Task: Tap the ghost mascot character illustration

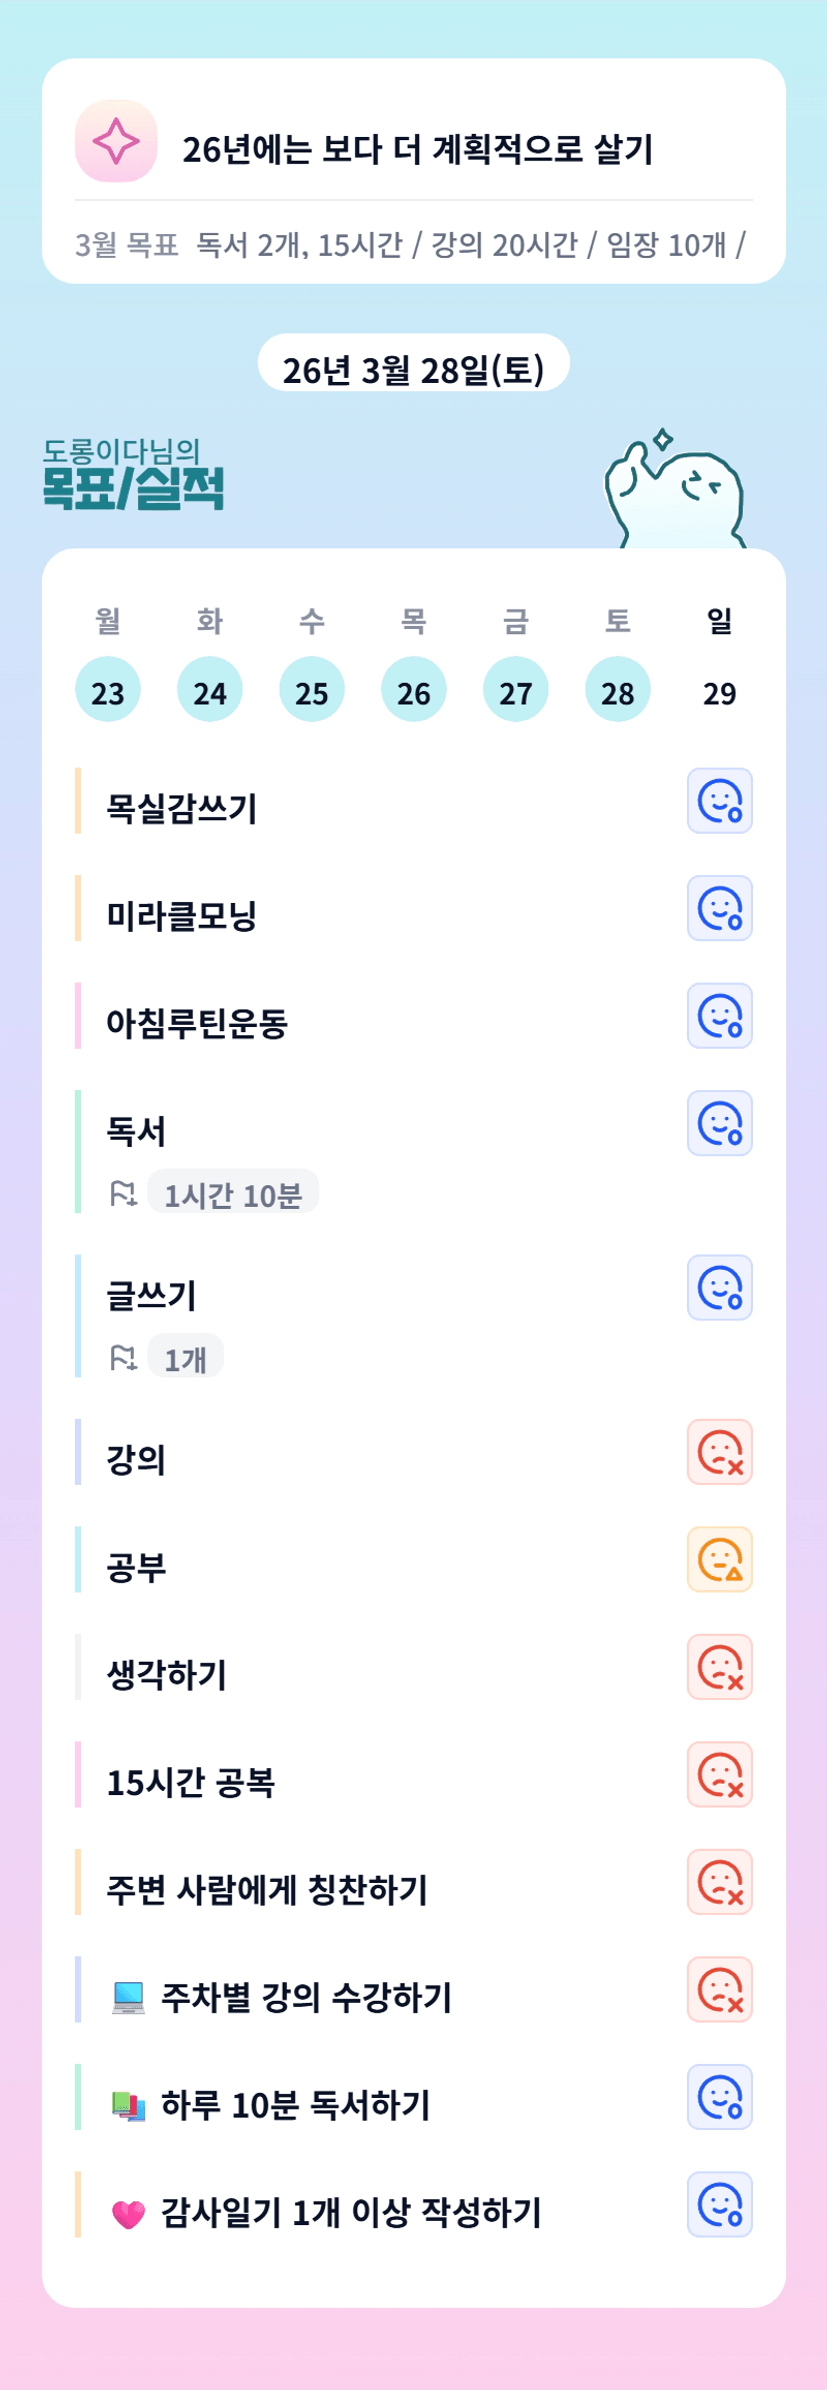Action: click(675, 492)
